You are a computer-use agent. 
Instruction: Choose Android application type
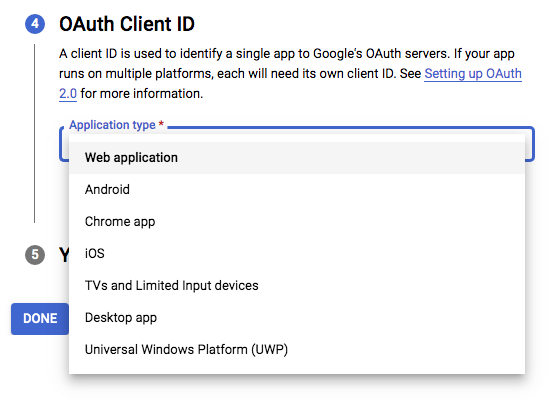(297, 190)
